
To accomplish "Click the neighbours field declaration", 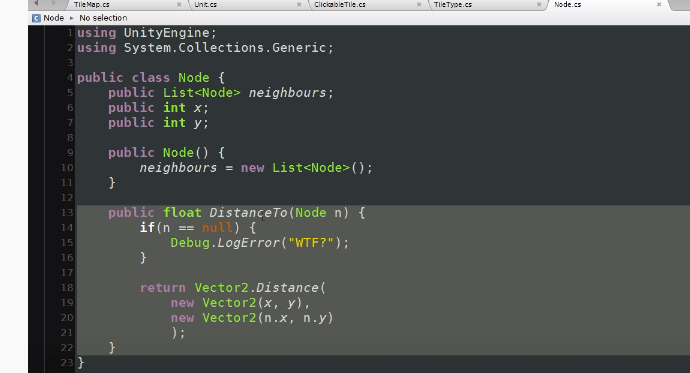I will pos(287,93).
